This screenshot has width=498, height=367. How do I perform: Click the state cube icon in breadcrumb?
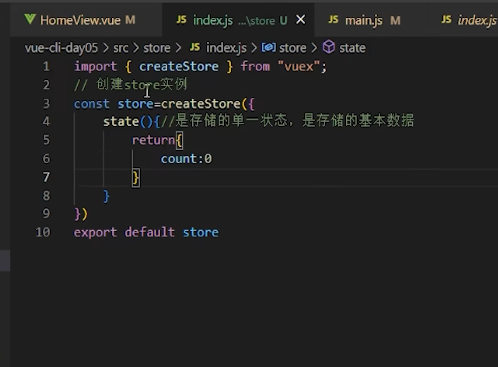[x=329, y=47]
